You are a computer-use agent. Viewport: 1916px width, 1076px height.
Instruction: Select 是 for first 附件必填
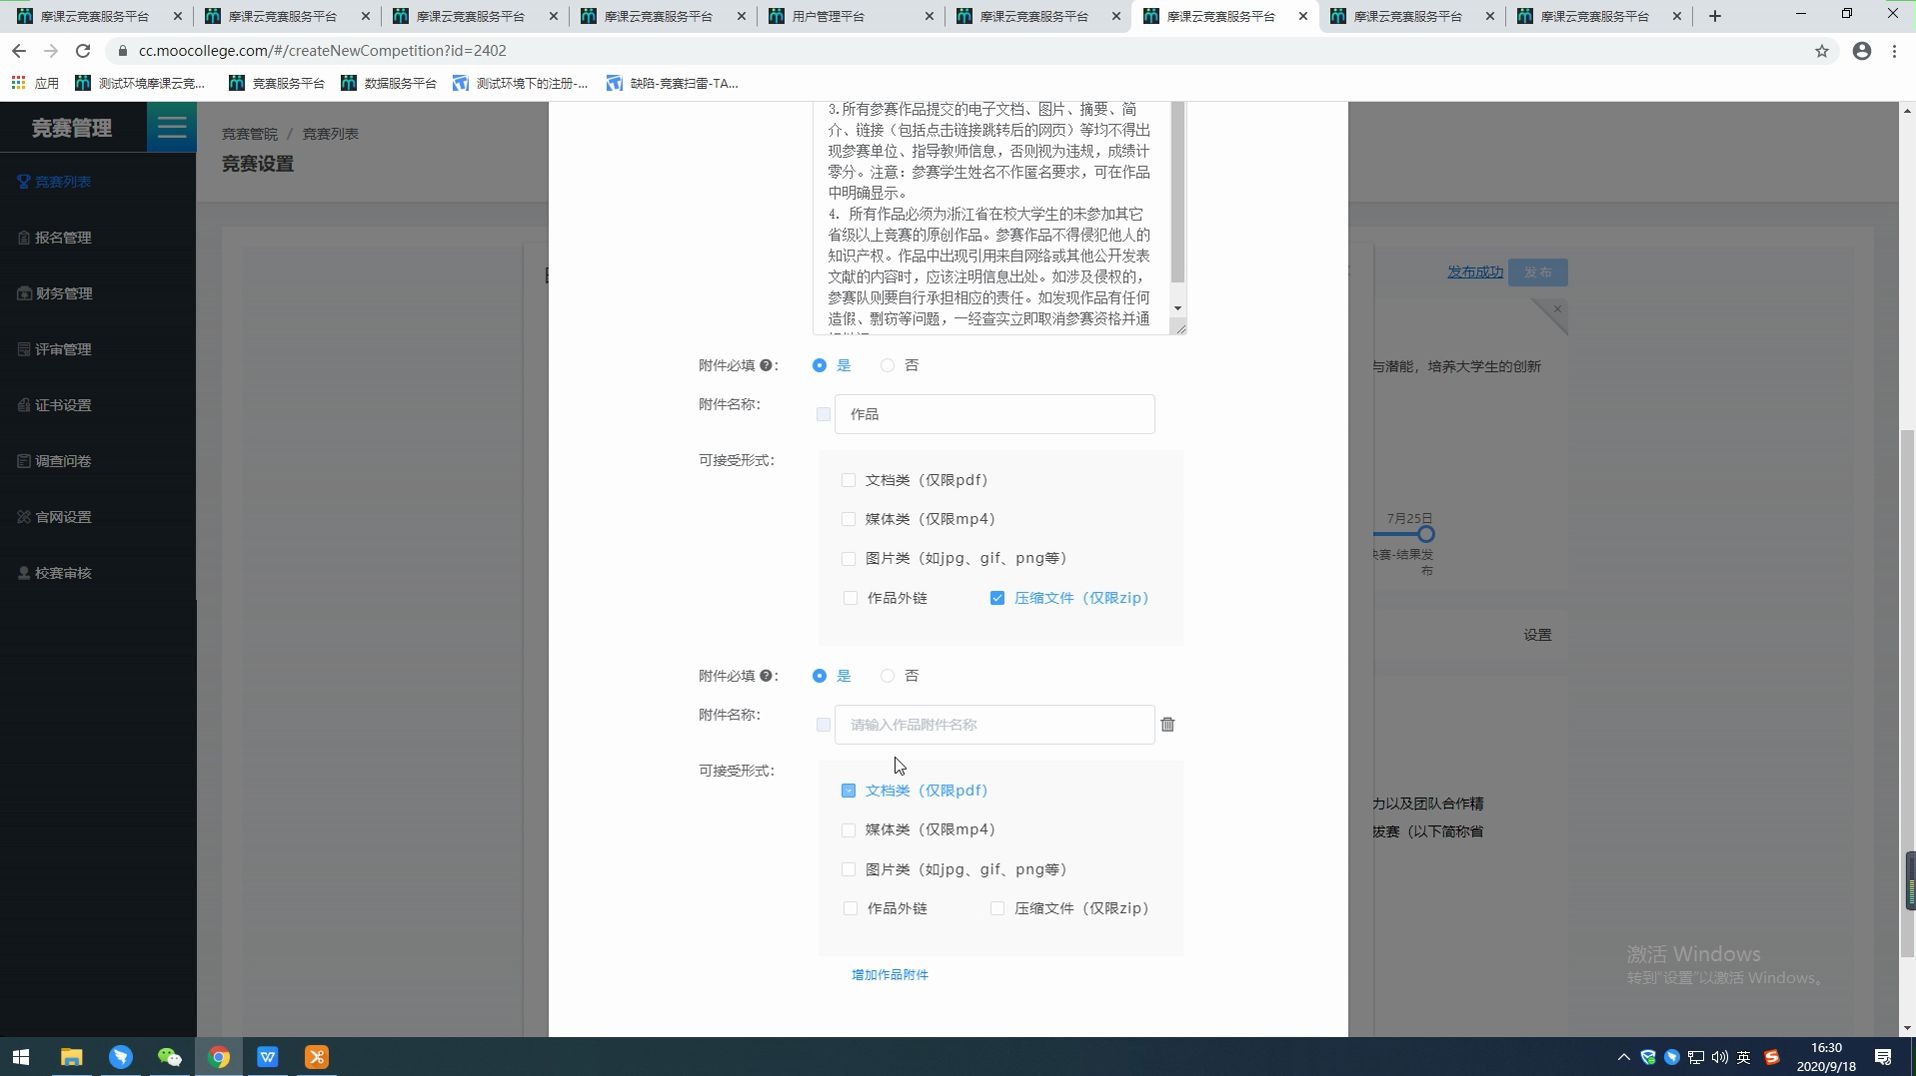(x=819, y=365)
